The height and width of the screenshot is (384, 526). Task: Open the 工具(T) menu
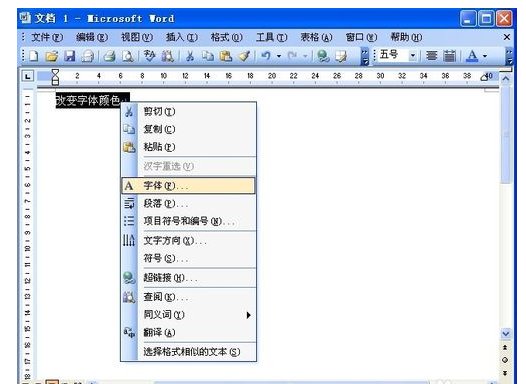[x=272, y=37]
